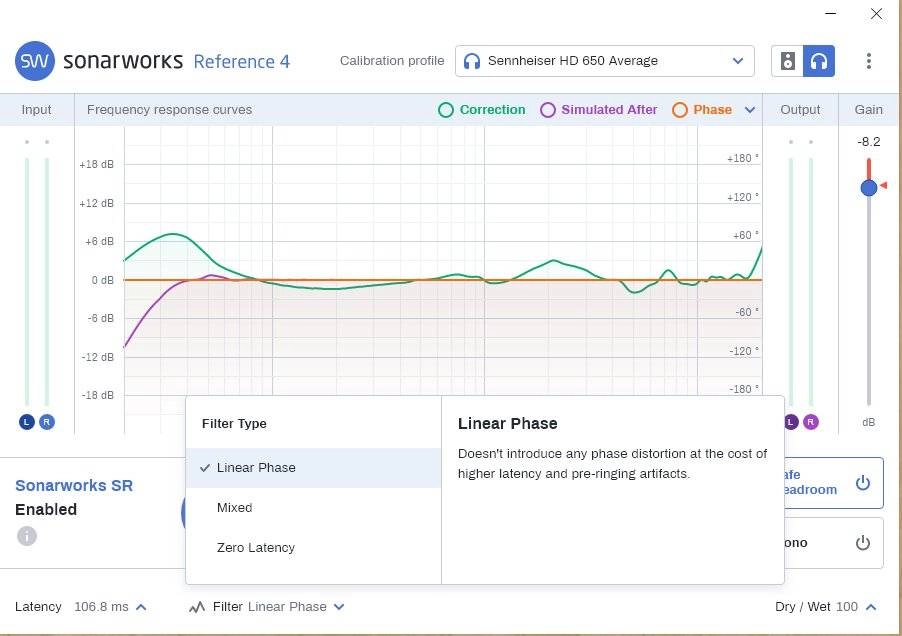902x636 pixels.
Task: Click the Reference 4 product title
Action: pyautogui.click(x=242, y=62)
